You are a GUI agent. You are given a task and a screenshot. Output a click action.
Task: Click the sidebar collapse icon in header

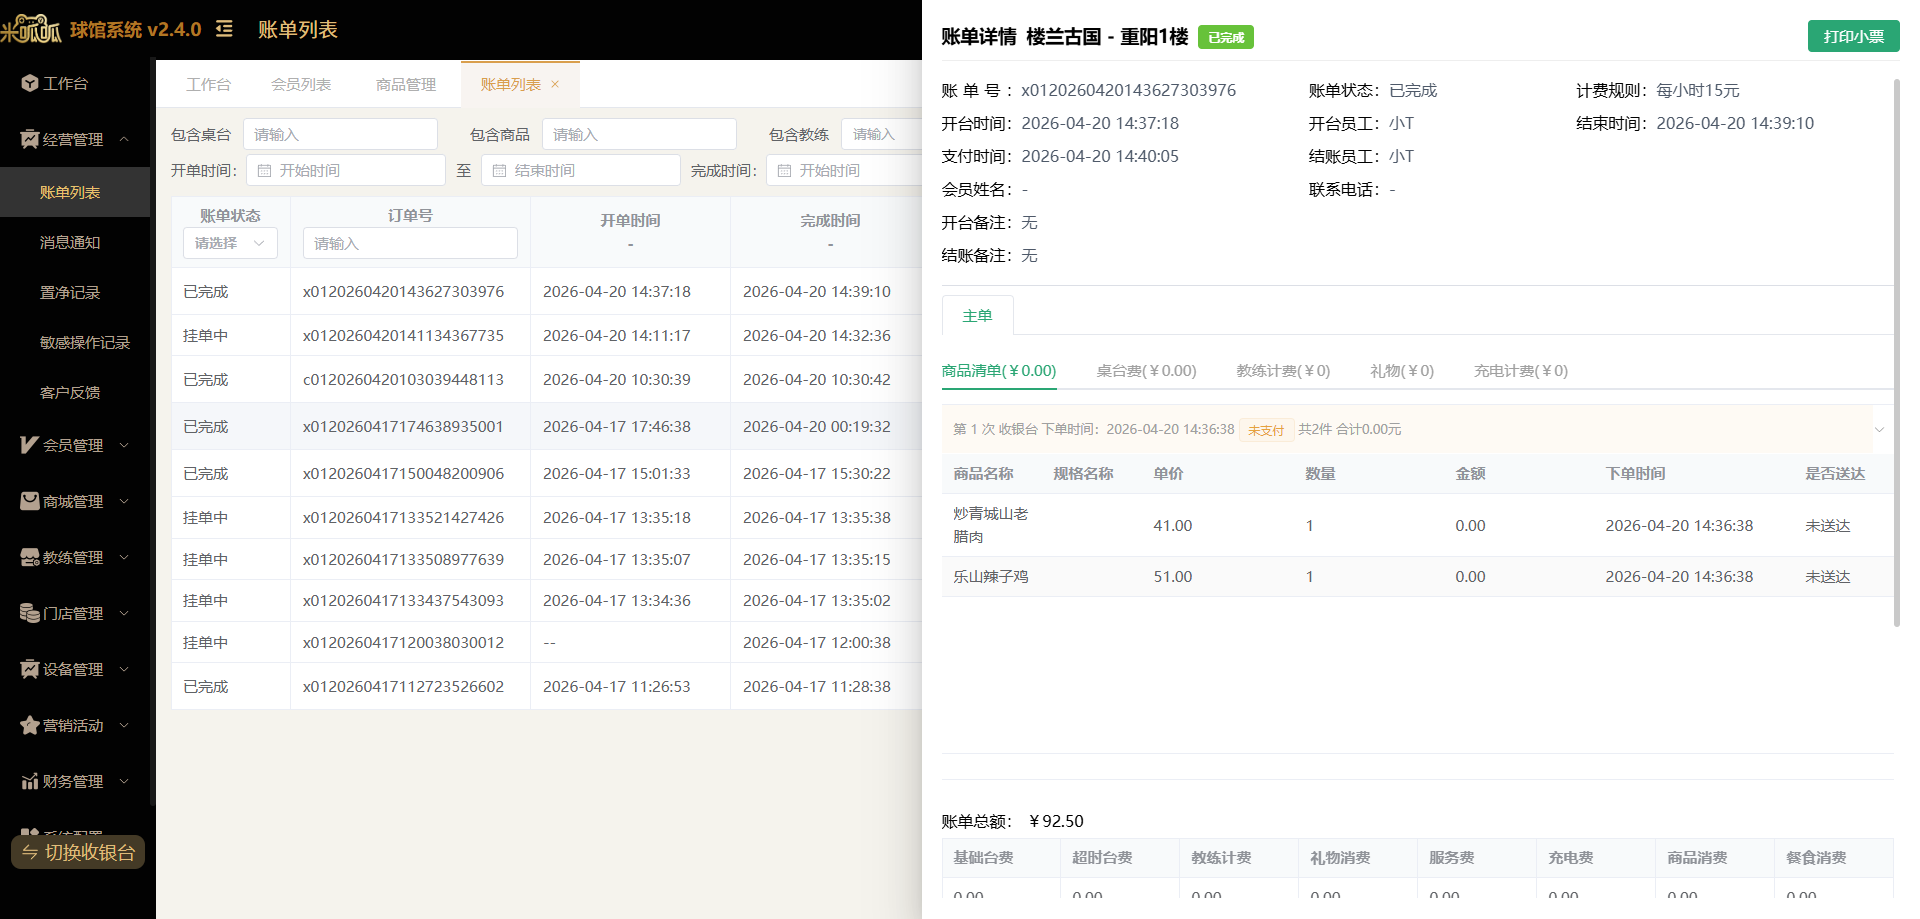[224, 29]
